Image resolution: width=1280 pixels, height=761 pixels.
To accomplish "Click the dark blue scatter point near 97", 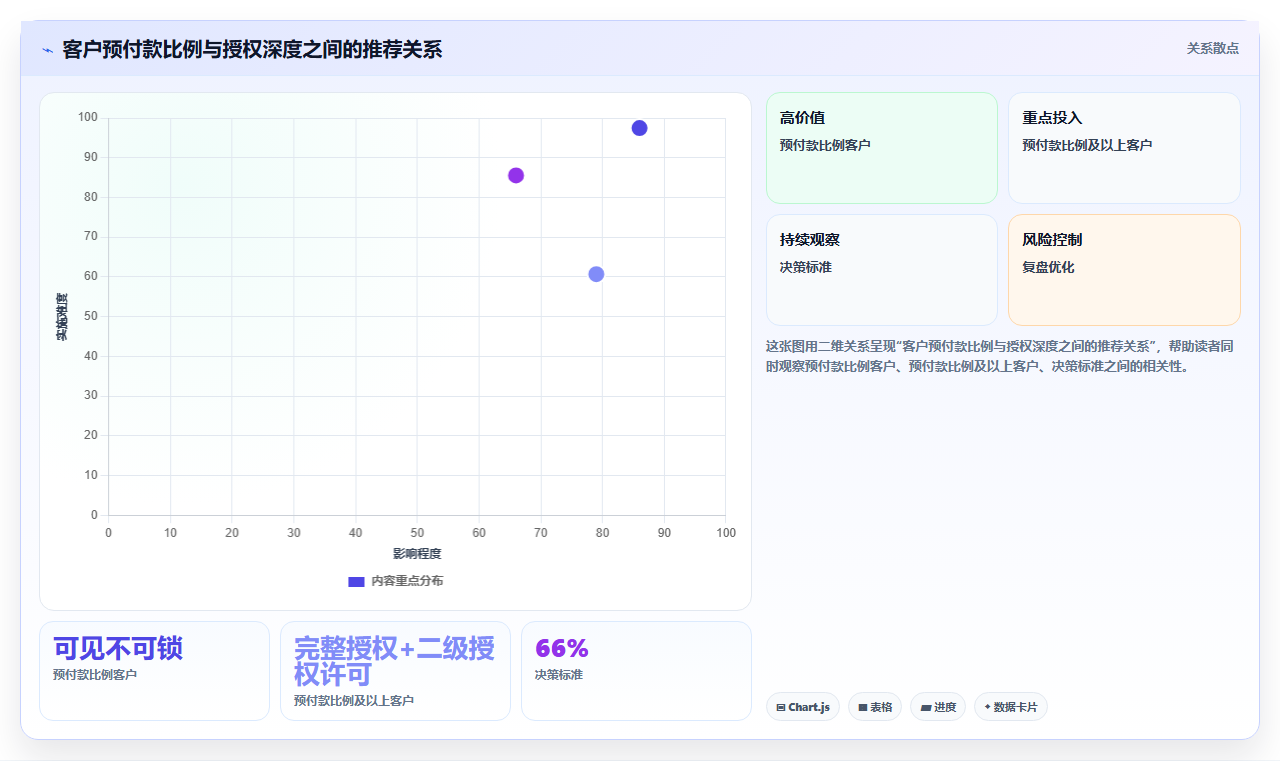I will coord(639,128).
